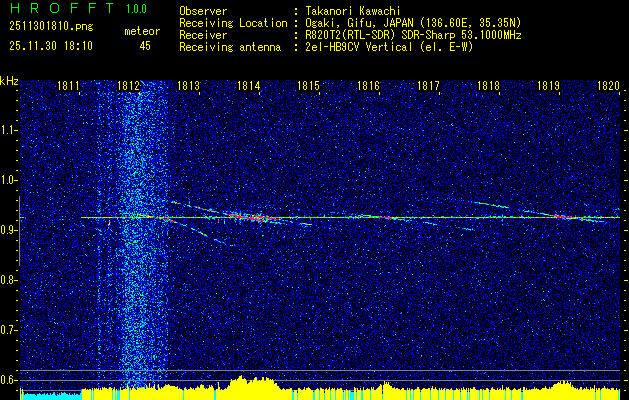This screenshot has height=400, width=629.
Task: Click the 1813 time marker
Action: 189,85
